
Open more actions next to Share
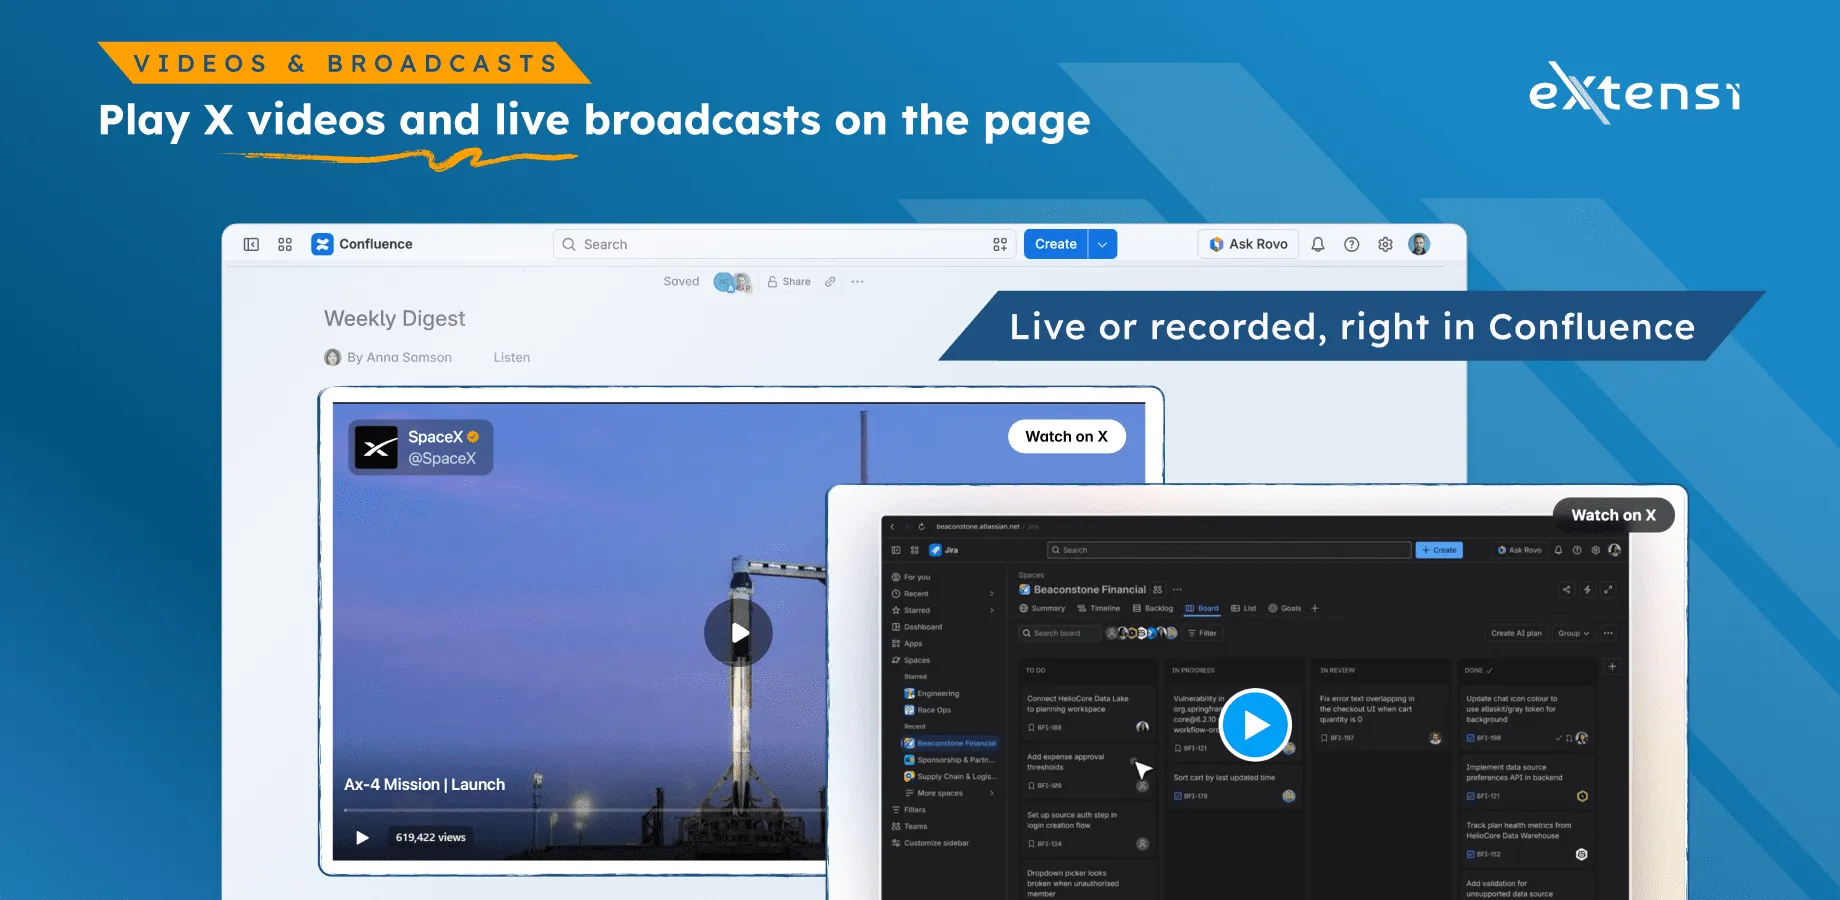[x=857, y=282]
